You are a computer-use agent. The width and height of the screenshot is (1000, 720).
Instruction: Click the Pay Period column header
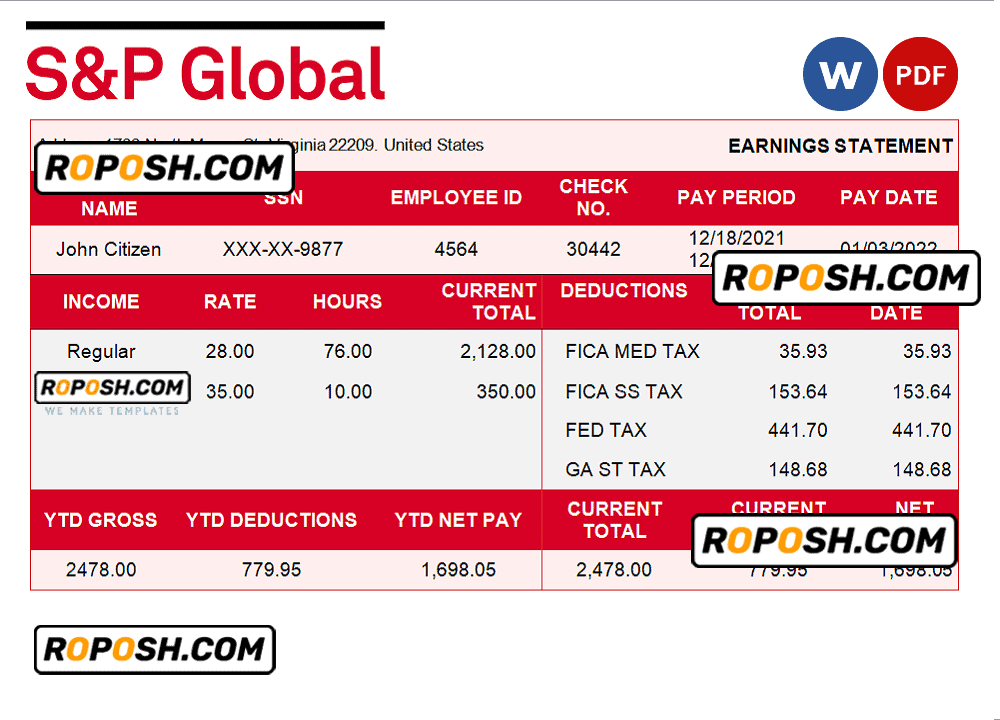point(736,197)
